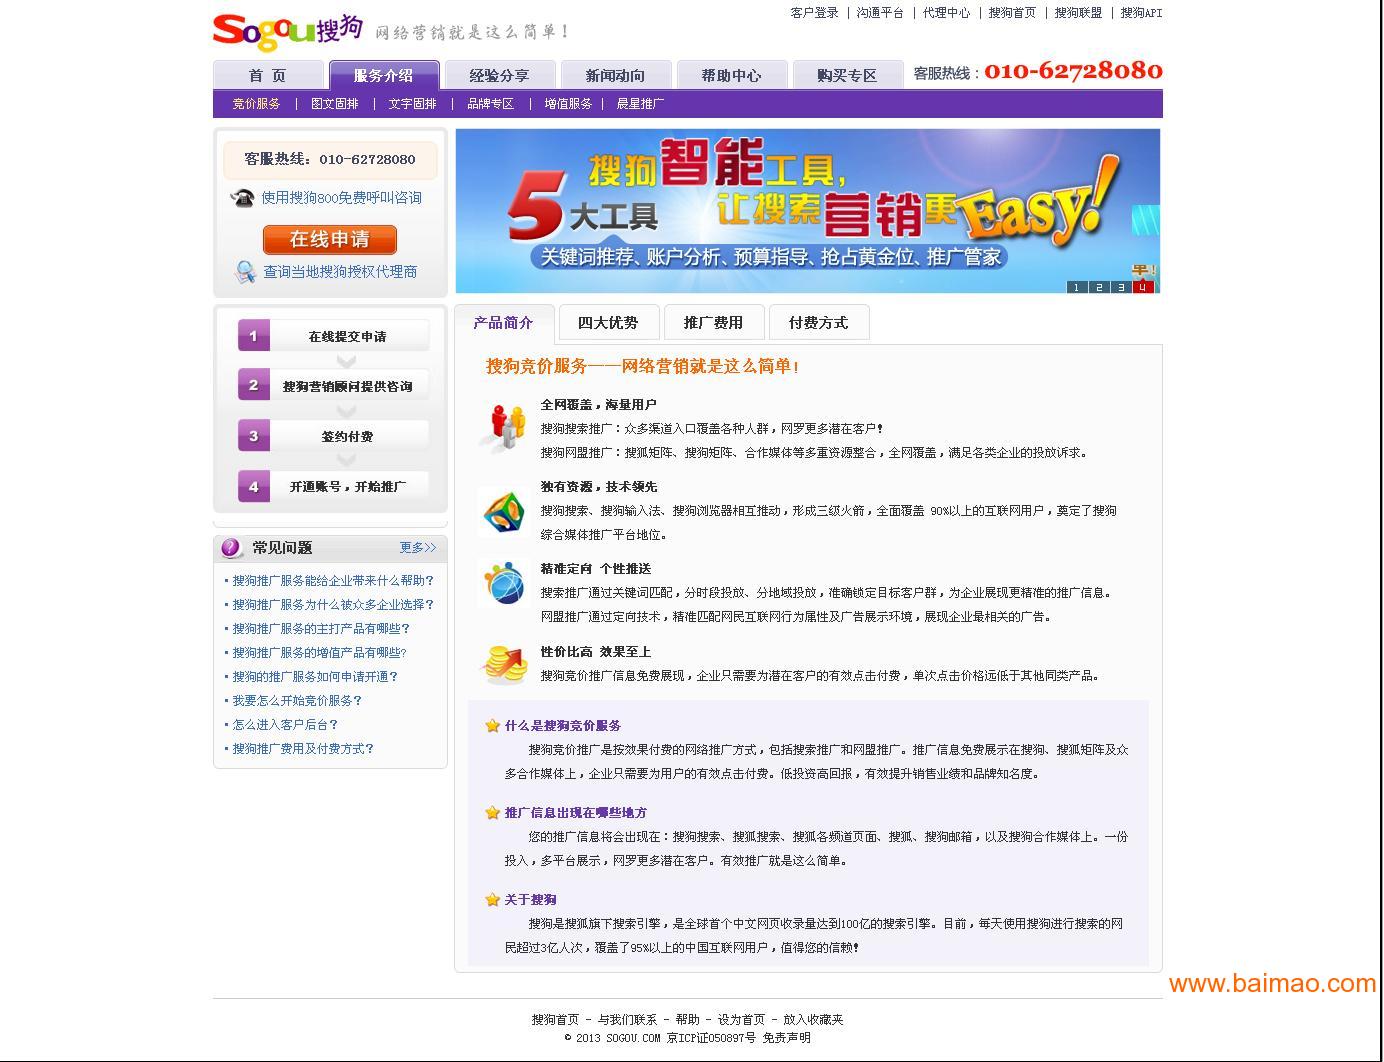Click 放入收藏夹 in the footer
Viewport: 1384px width, 1062px height.
point(813,1020)
